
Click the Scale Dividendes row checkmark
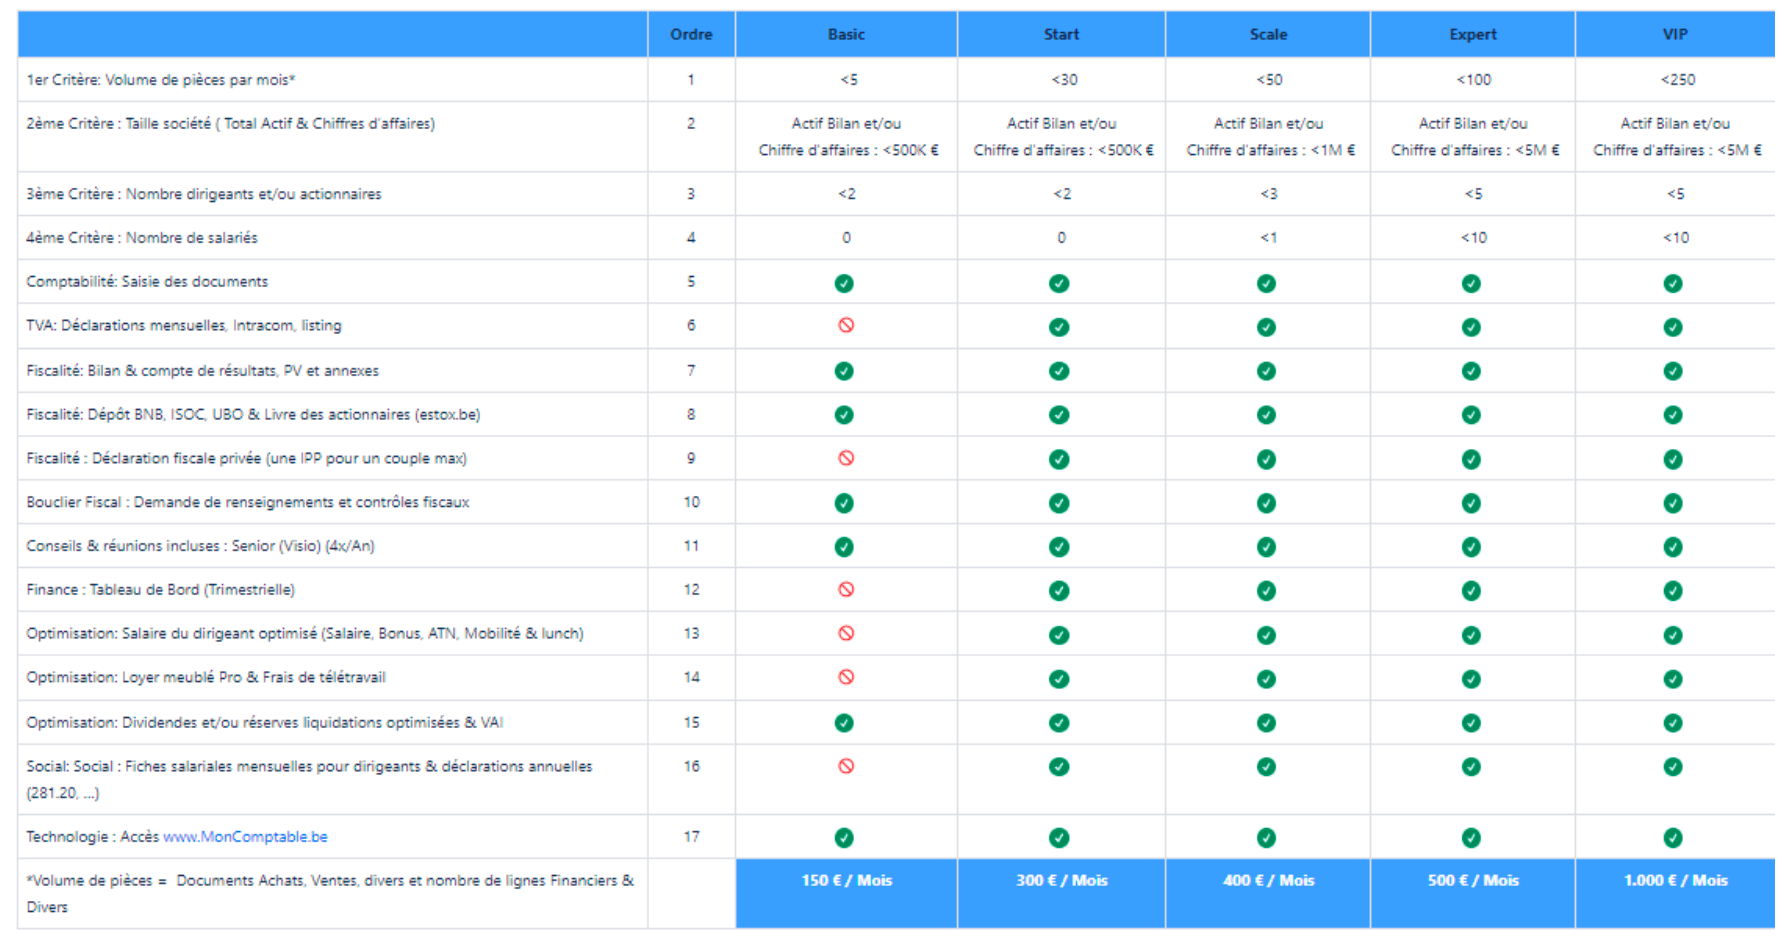[1266, 723]
